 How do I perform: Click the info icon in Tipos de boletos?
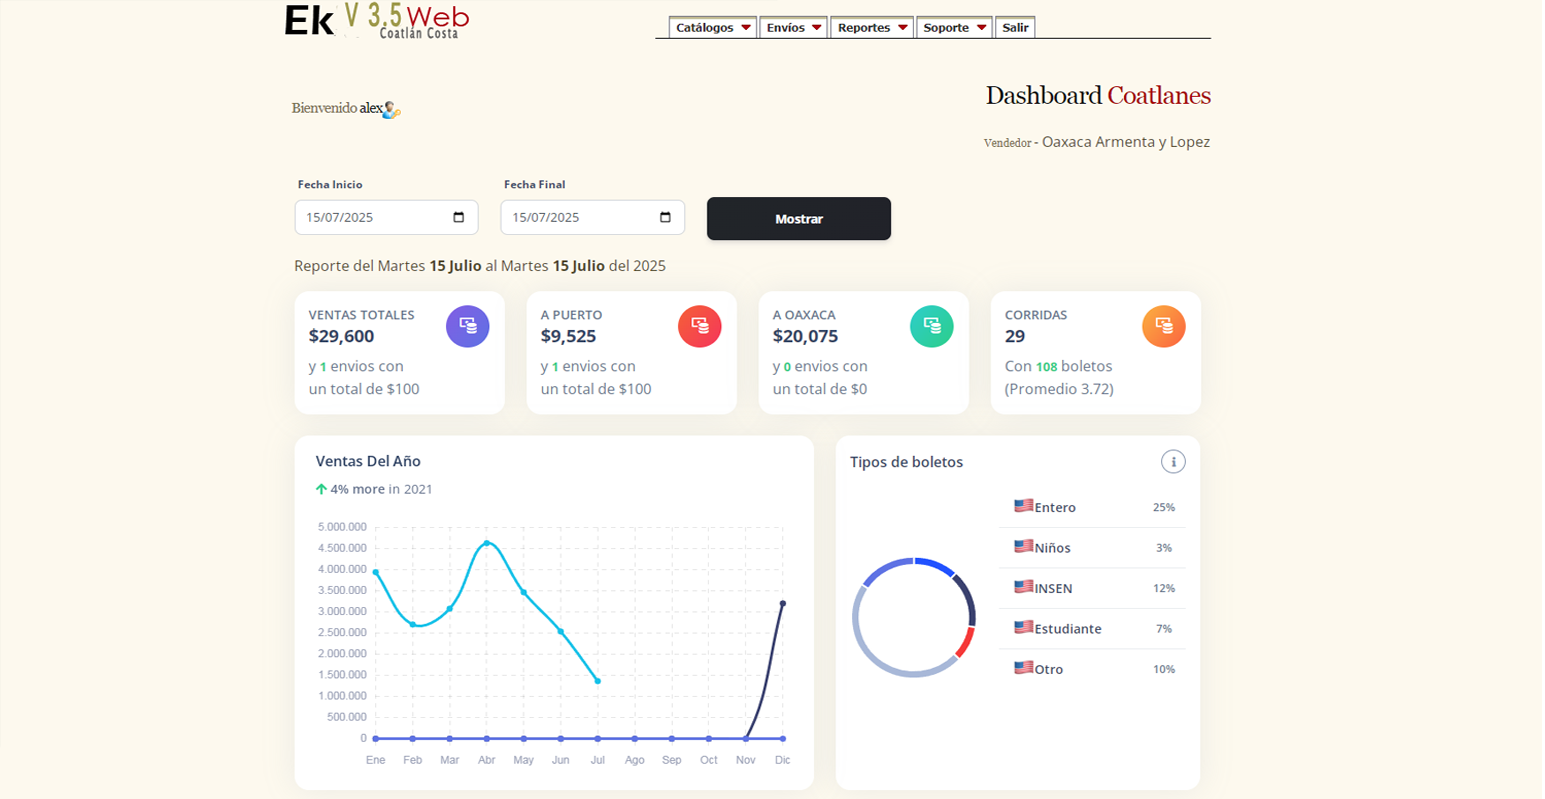pyautogui.click(x=1172, y=461)
